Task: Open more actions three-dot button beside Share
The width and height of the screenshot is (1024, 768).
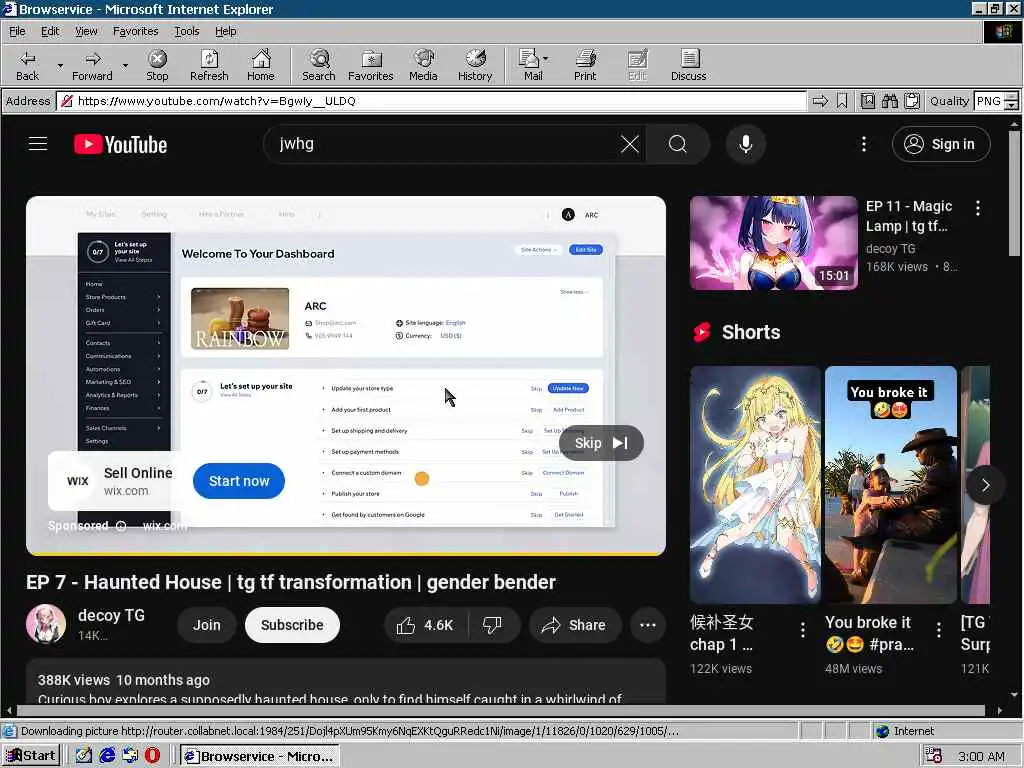Action: tap(647, 625)
